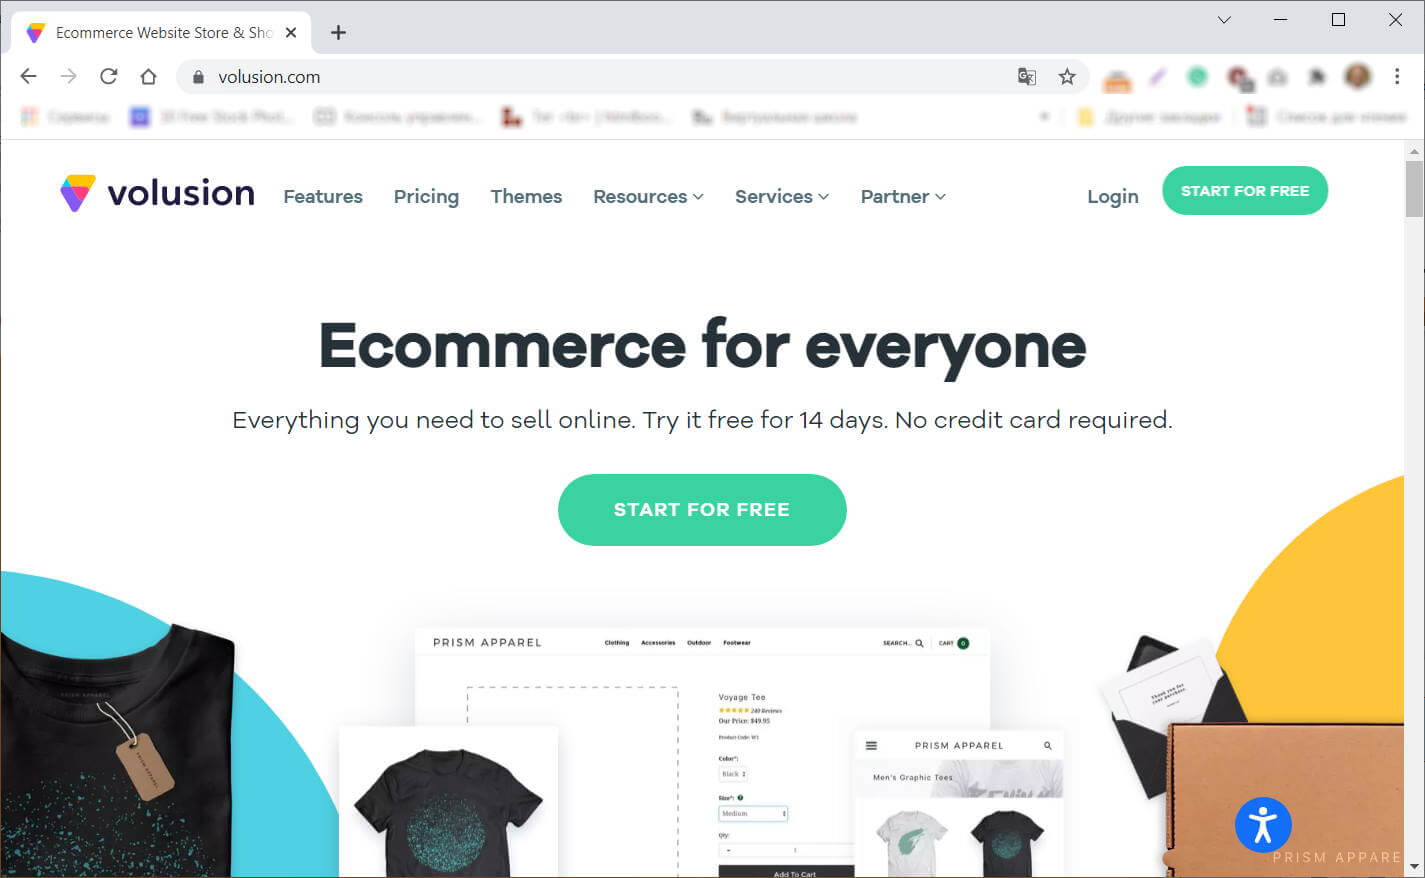Open the Pricing page
1425x878 pixels.
tap(426, 197)
